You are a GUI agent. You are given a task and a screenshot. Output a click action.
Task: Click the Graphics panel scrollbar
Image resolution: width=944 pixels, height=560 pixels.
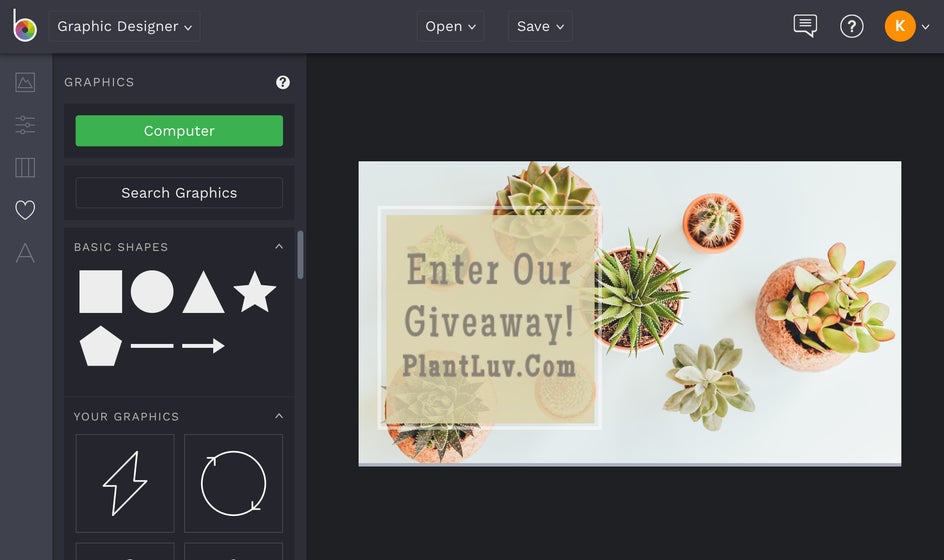coord(300,255)
